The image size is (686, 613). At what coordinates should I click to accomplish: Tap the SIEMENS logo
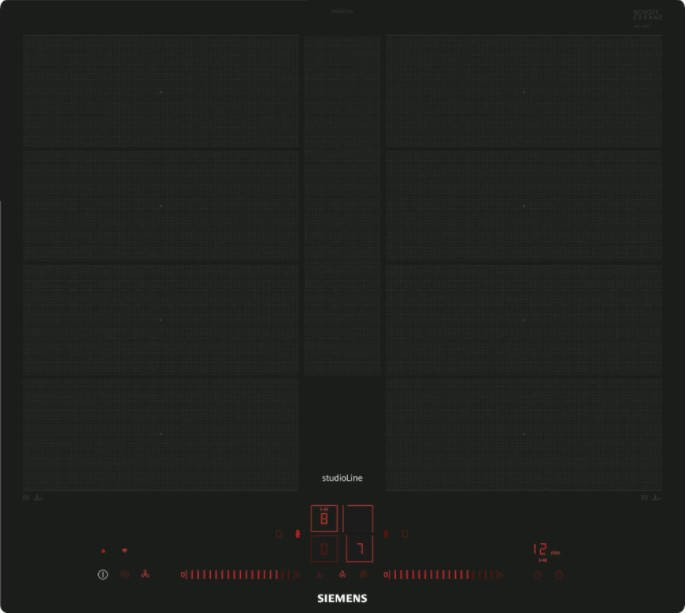(342, 598)
